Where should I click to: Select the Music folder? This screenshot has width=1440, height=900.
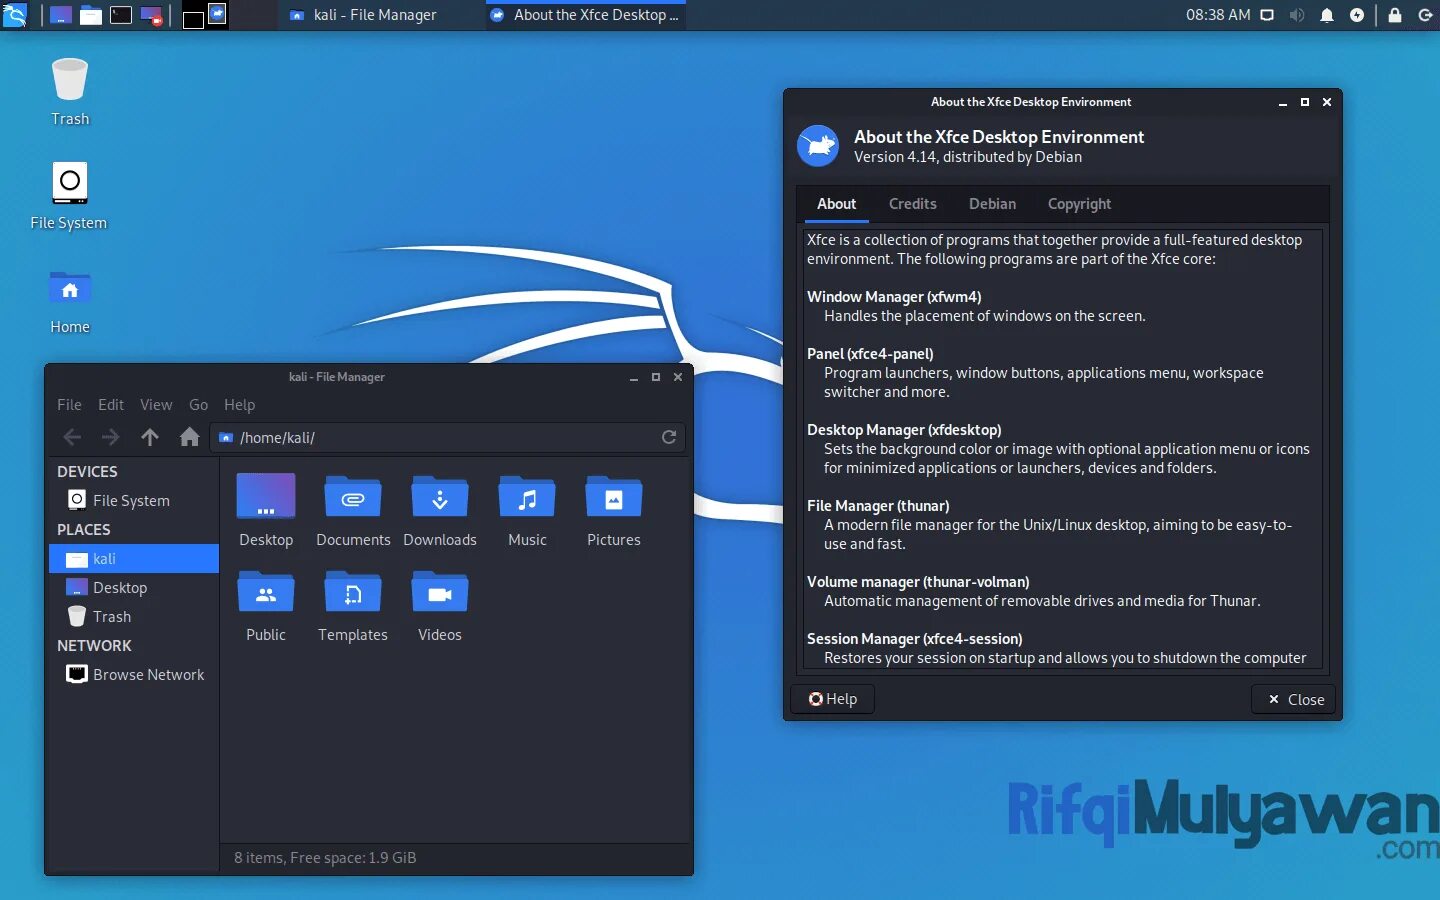pyautogui.click(x=527, y=511)
